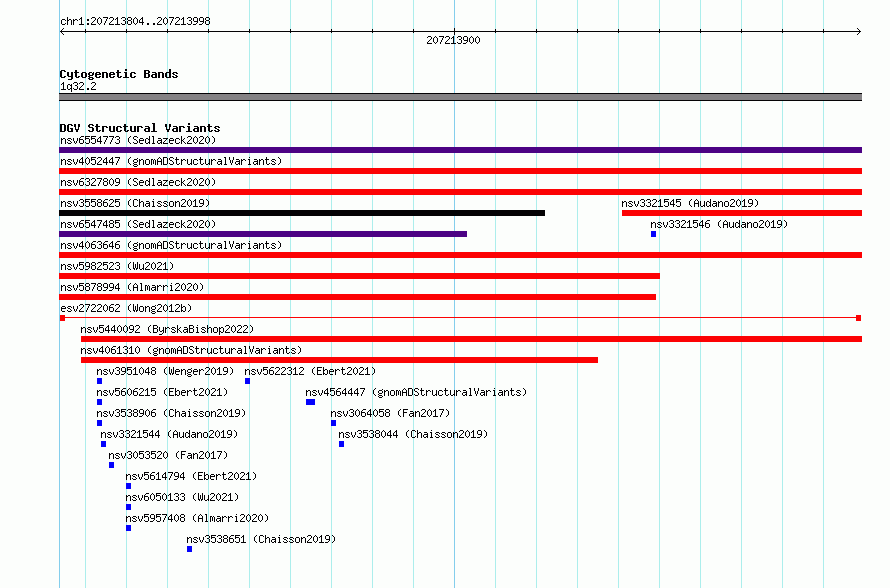Open the nsv3538651 (Chaisson2019) label

(261, 539)
